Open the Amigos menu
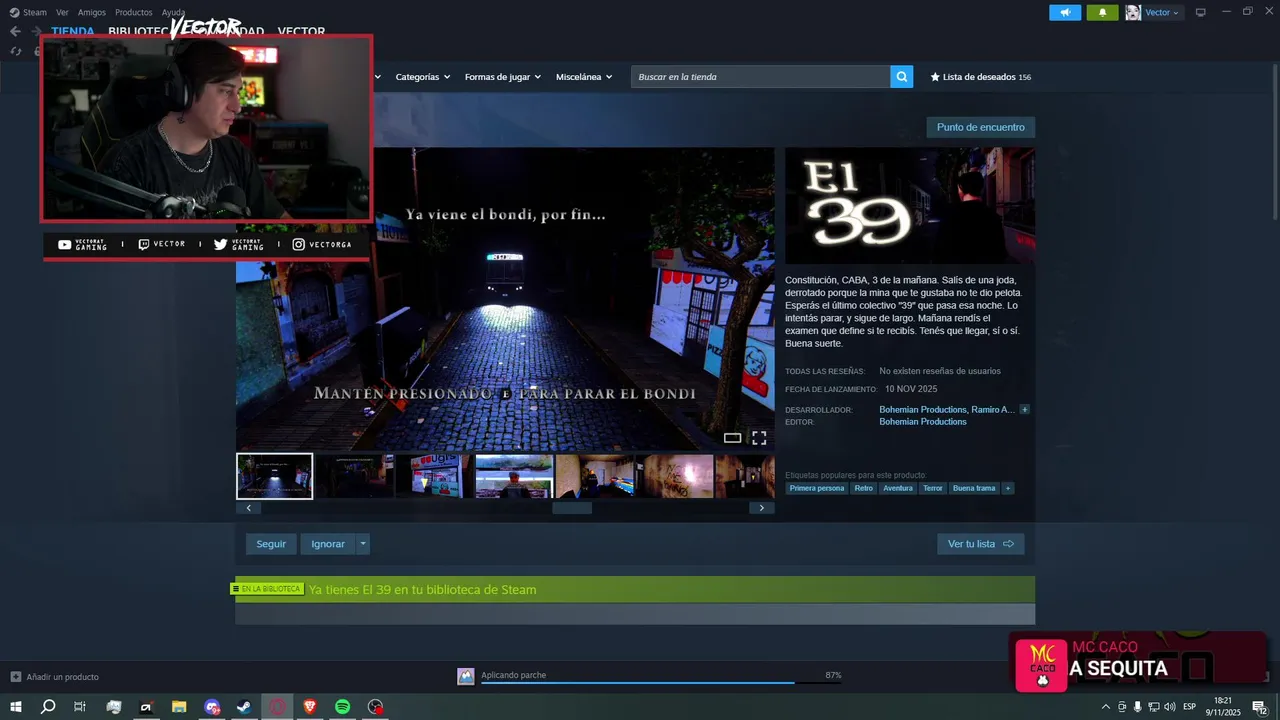Viewport: 1280px width, 720px height. pos(92,12)
